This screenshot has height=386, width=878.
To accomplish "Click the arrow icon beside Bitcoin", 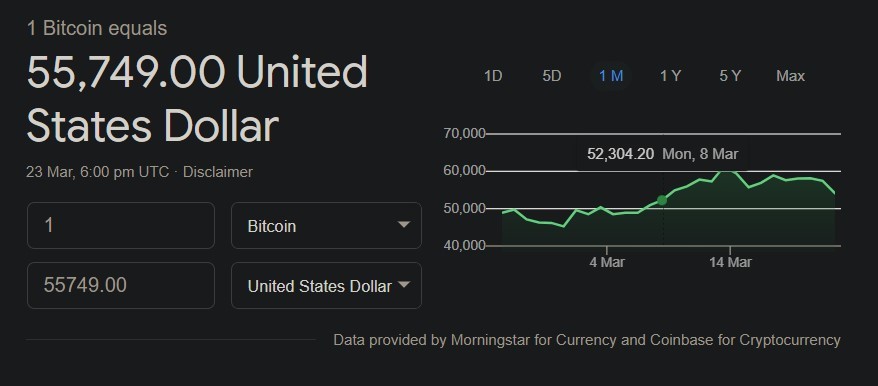I will click(403, 225).
